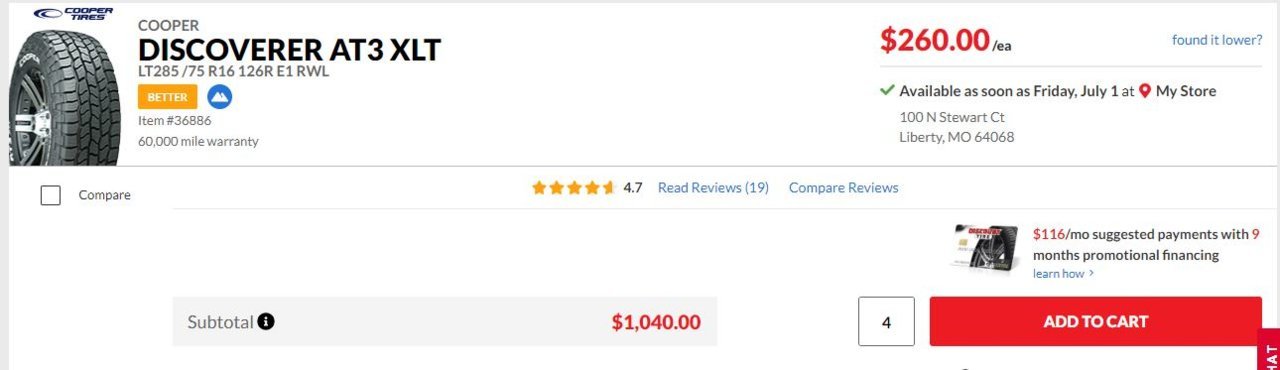This screenshot has height=370, width=1280.
Task: Click the Subtotal info icon
Action: 266,322
